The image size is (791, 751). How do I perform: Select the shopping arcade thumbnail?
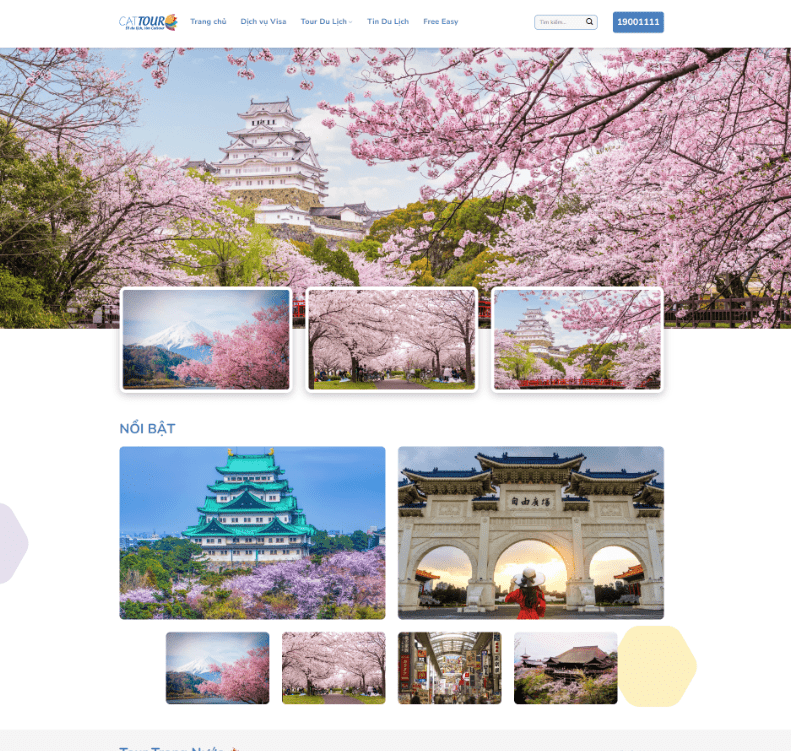(x=449, y=668)
